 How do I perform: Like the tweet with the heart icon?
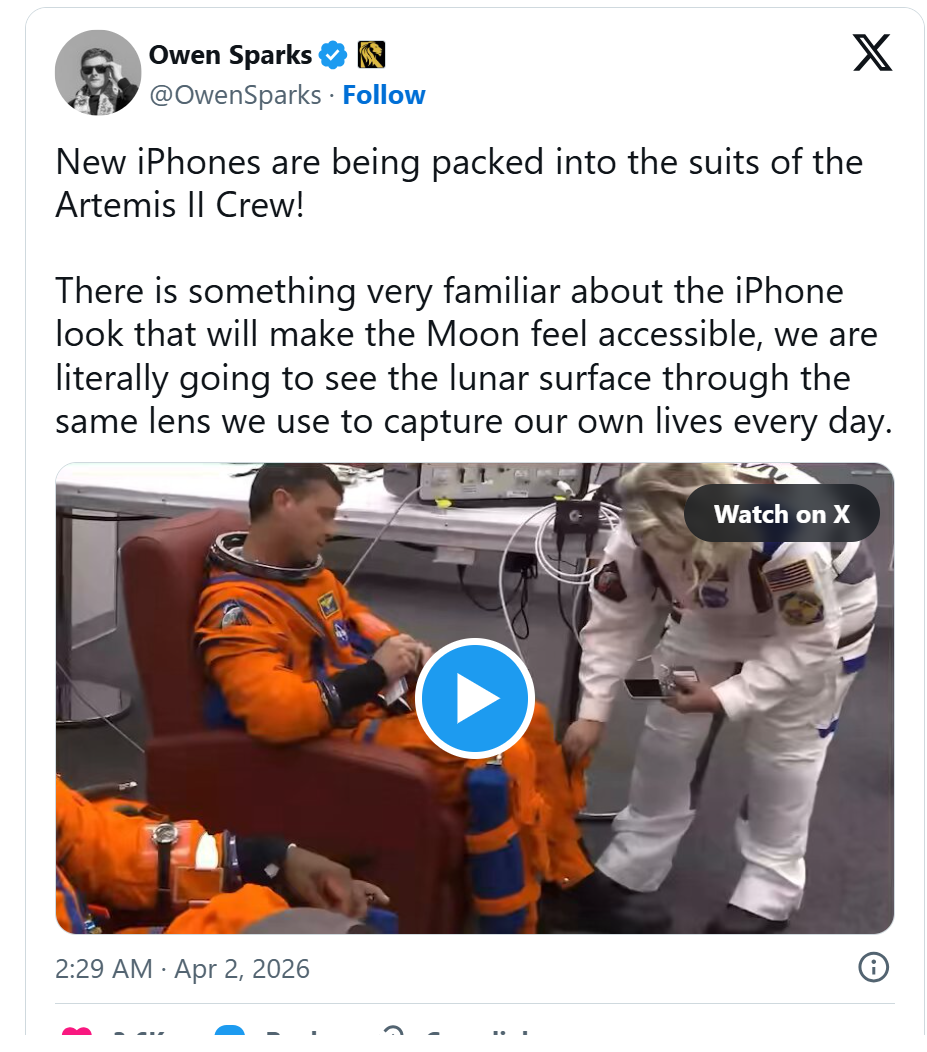point(77,1038)
